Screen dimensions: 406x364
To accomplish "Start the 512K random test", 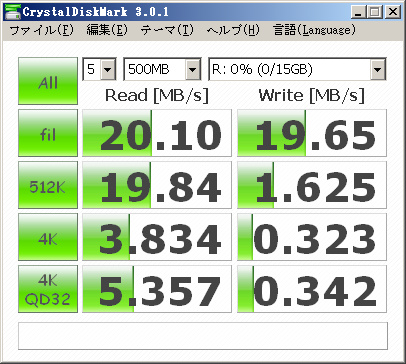I will coord(48,185).
